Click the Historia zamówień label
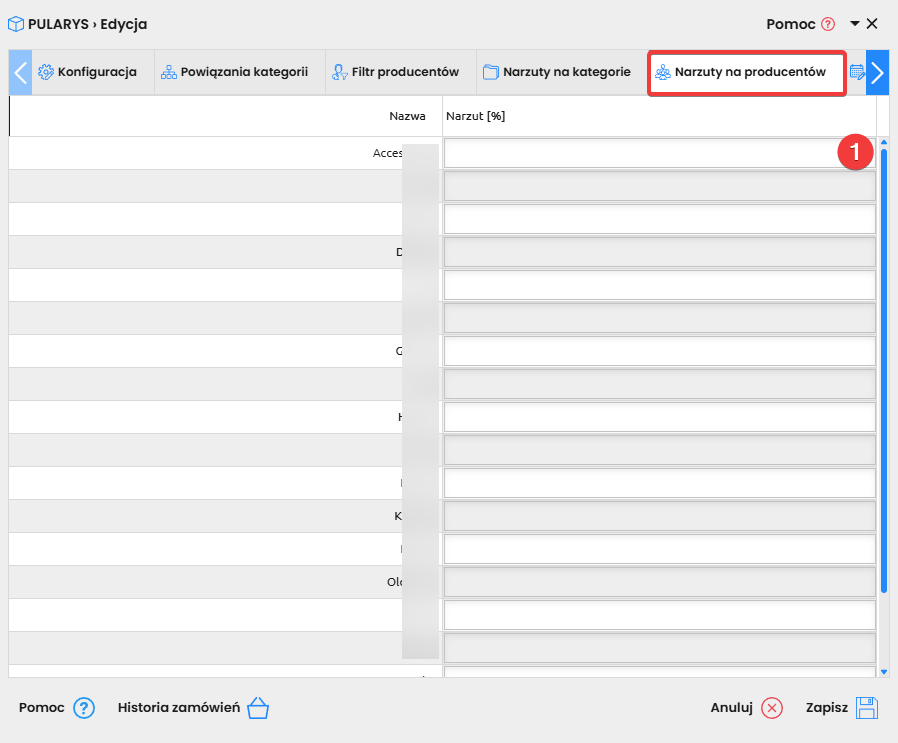898x743 pixels. (x=178, y=708)
